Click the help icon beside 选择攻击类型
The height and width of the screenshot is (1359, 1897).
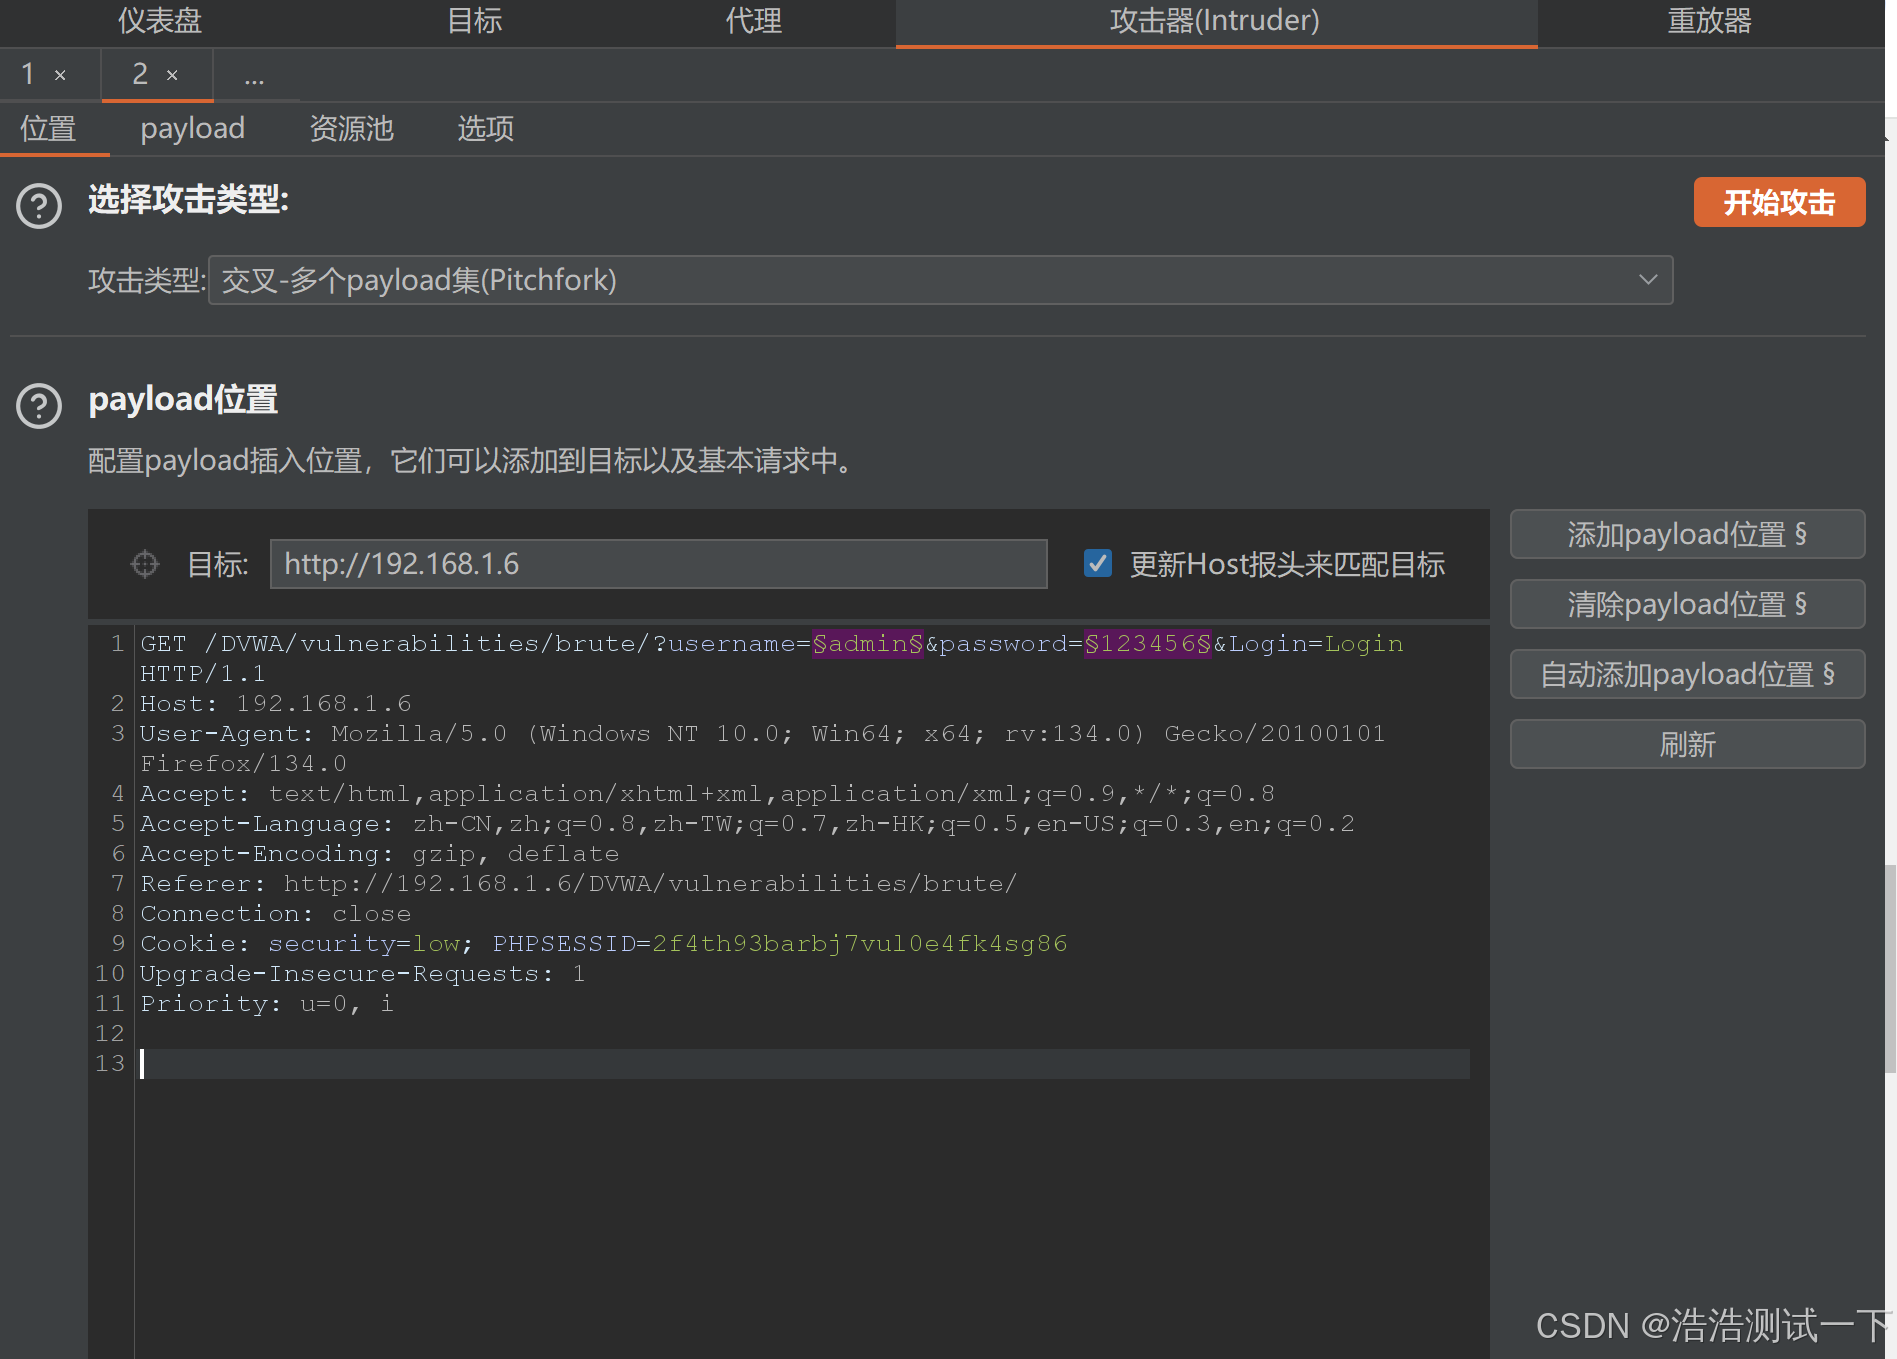(39, 206)
